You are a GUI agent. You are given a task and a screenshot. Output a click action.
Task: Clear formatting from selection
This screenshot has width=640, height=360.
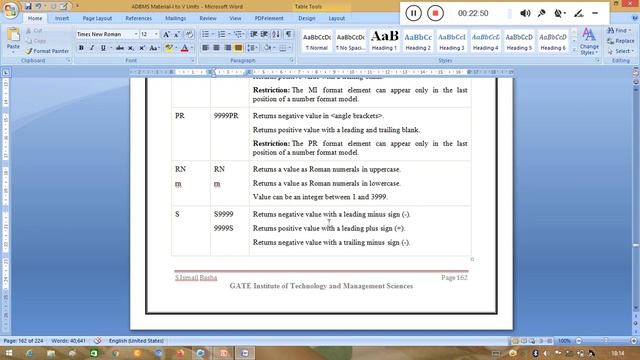[x=189, y=35]
